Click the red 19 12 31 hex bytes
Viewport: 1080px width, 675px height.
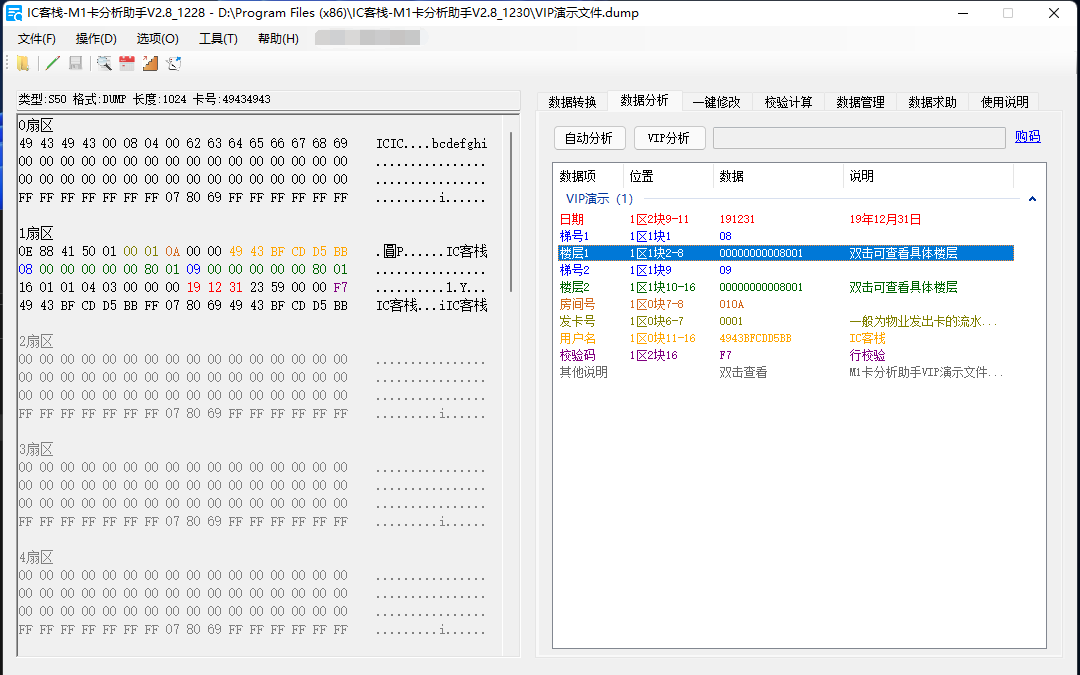pyautogui.click(x=214, y=287)
